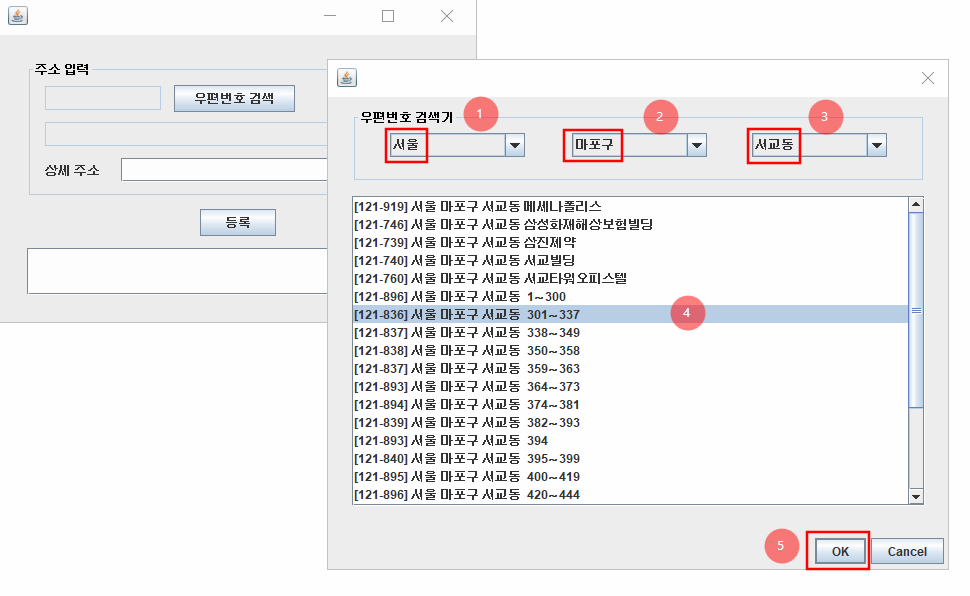Click the 서울 combo box field
The image size is (970, 596).
click(x=457, y=145)
